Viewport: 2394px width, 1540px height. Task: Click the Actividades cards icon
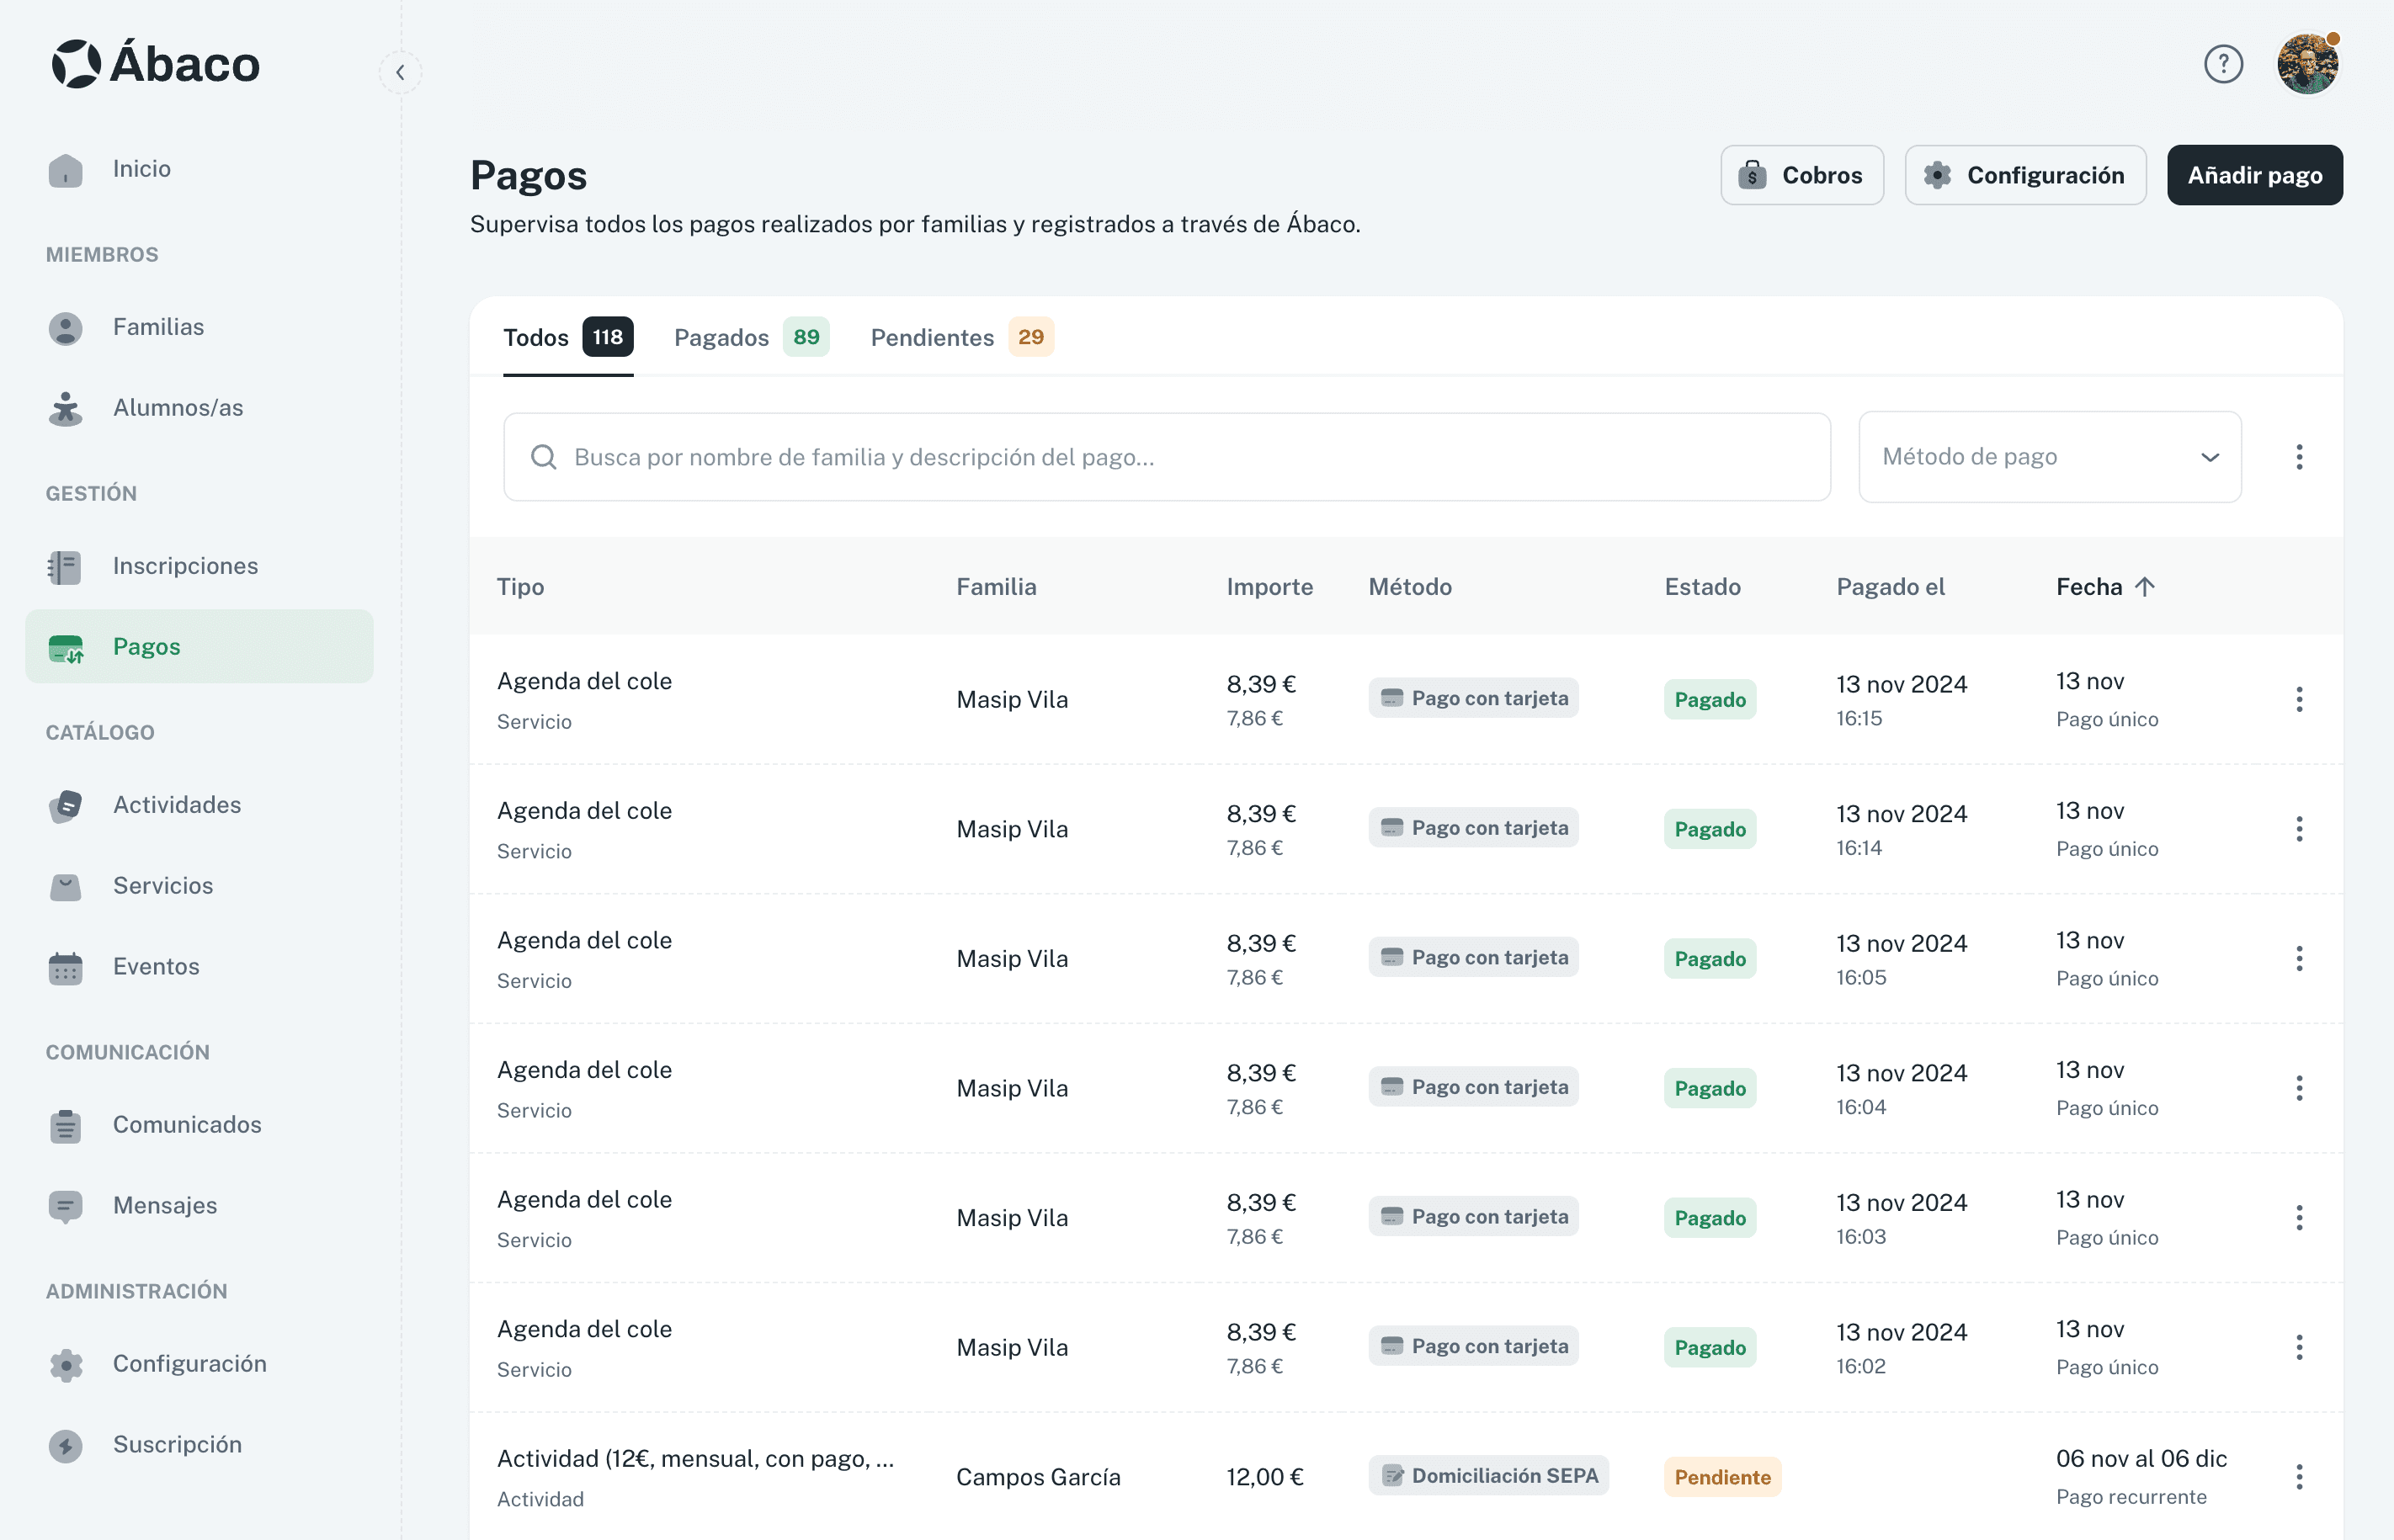click(x=66, y=806)
